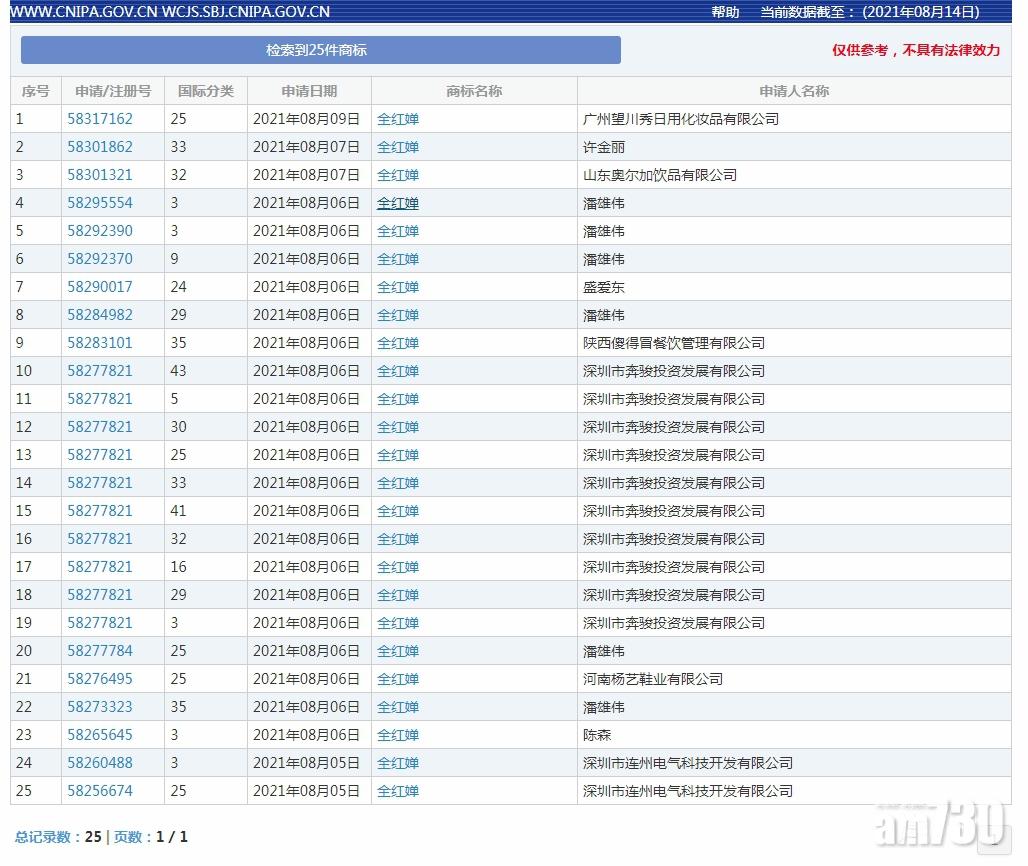Click the 申请日期 column header
The height and width of the screenshot is (866, 1028).
(309, 91)
